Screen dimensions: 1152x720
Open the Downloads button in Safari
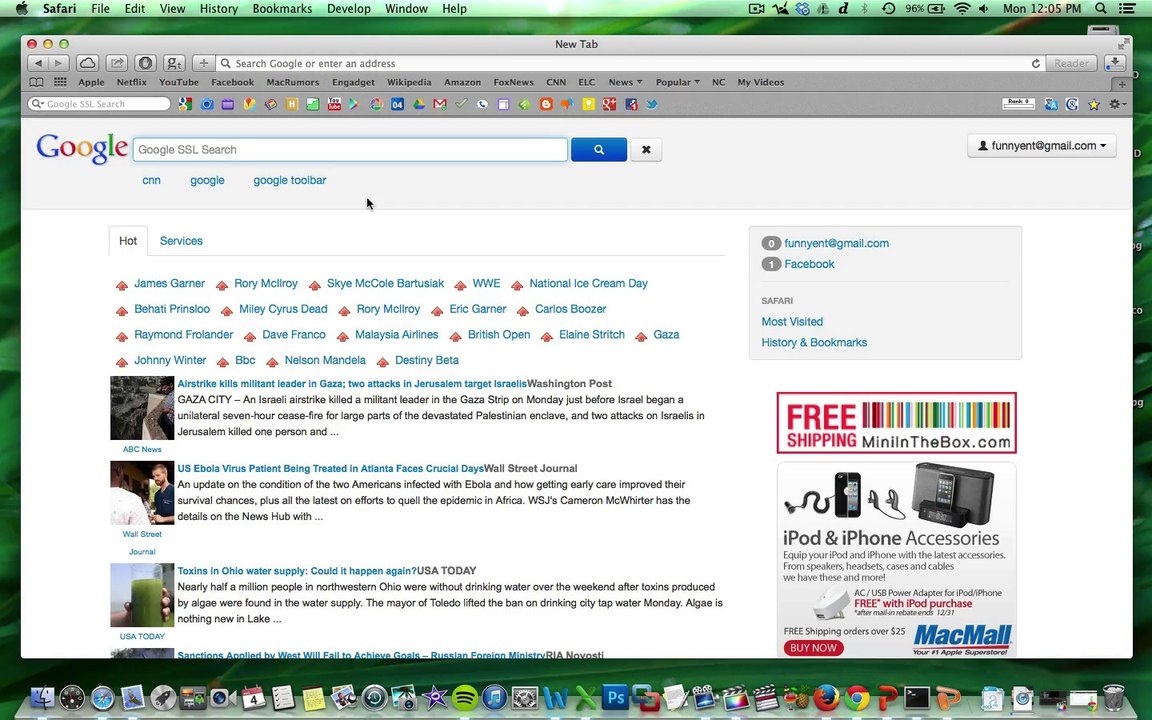tap(1115, 63)
